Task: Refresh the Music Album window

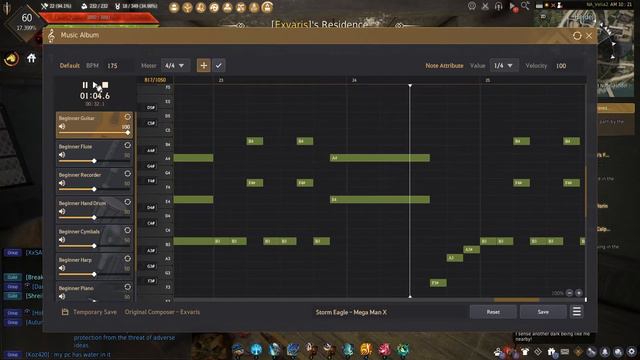Action: tap(577, 36)
